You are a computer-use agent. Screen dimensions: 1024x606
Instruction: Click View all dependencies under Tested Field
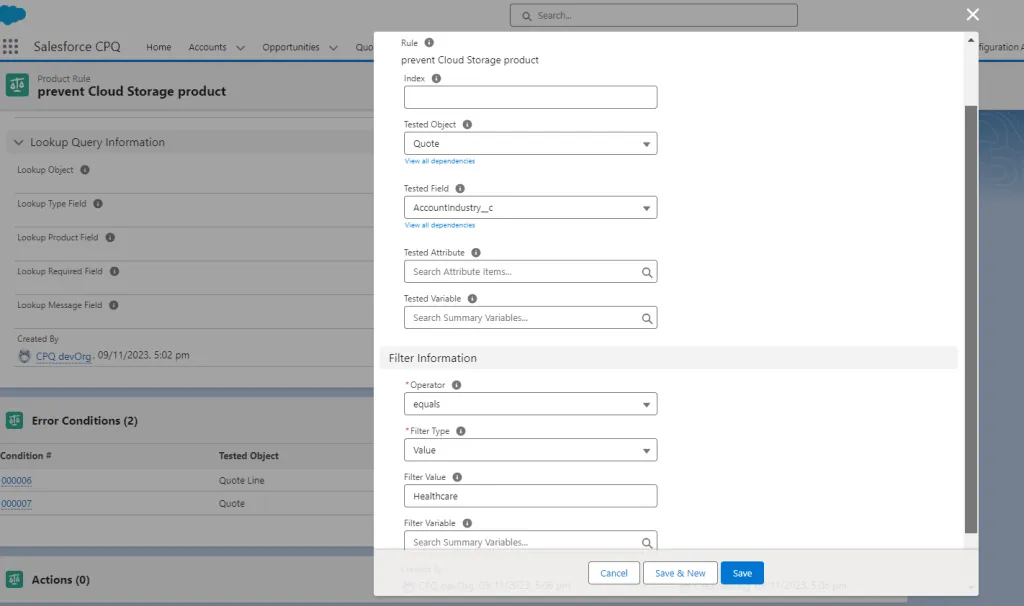(x=440, y=225)
